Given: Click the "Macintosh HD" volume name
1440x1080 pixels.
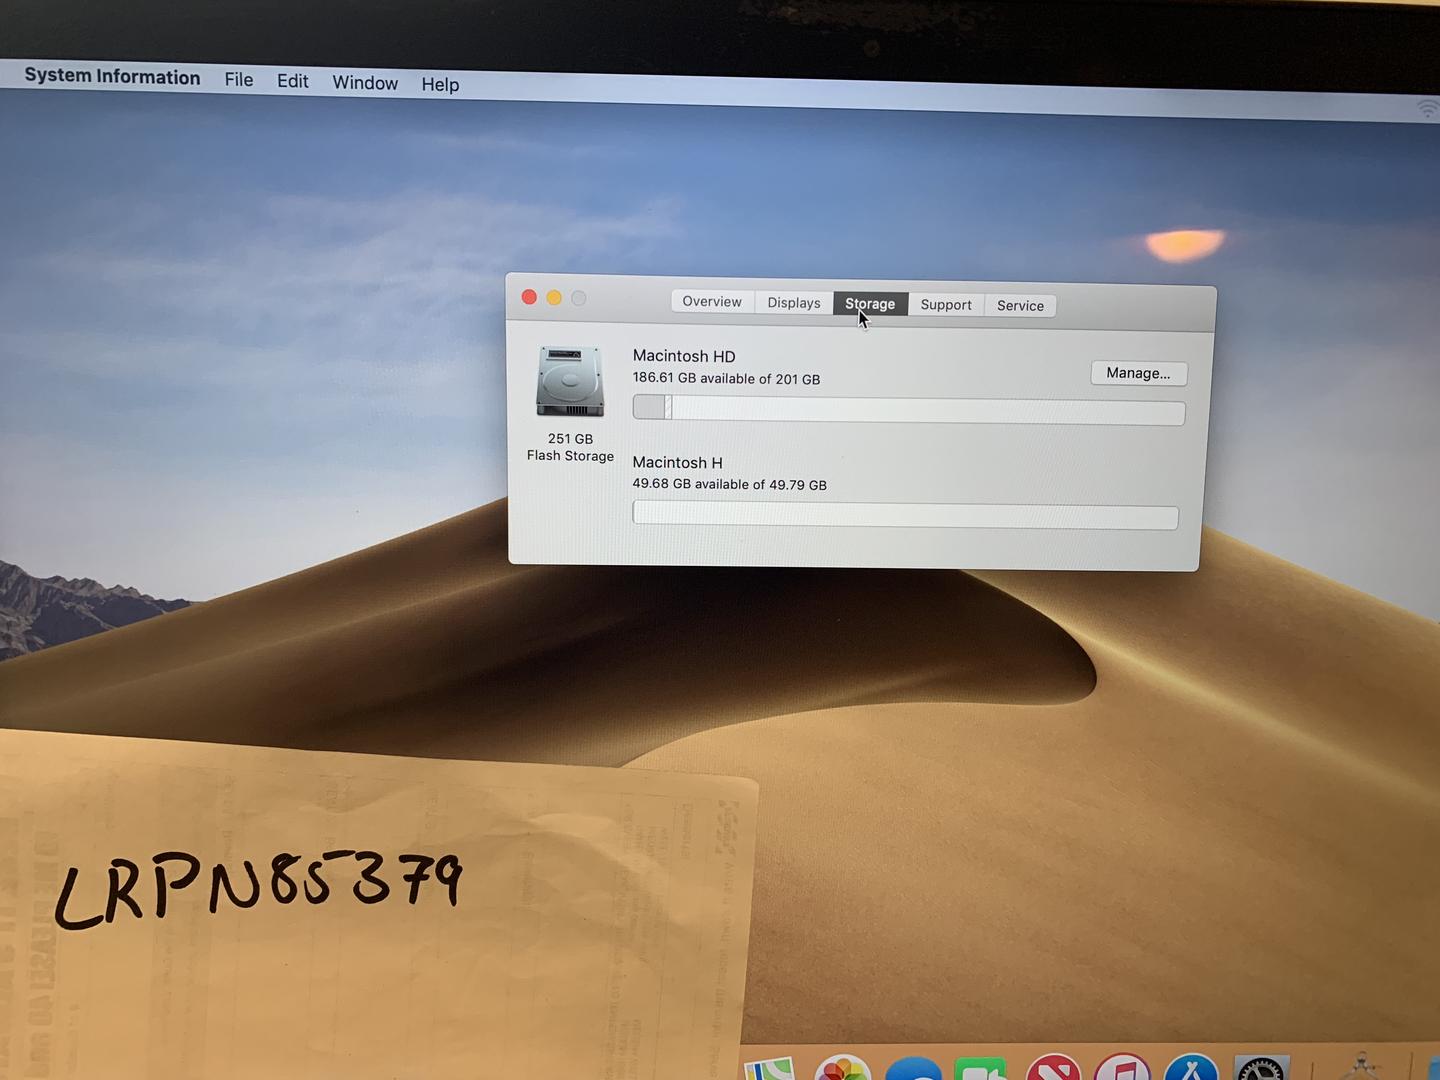Looking at the screenshot, I should tap(684, 356).
